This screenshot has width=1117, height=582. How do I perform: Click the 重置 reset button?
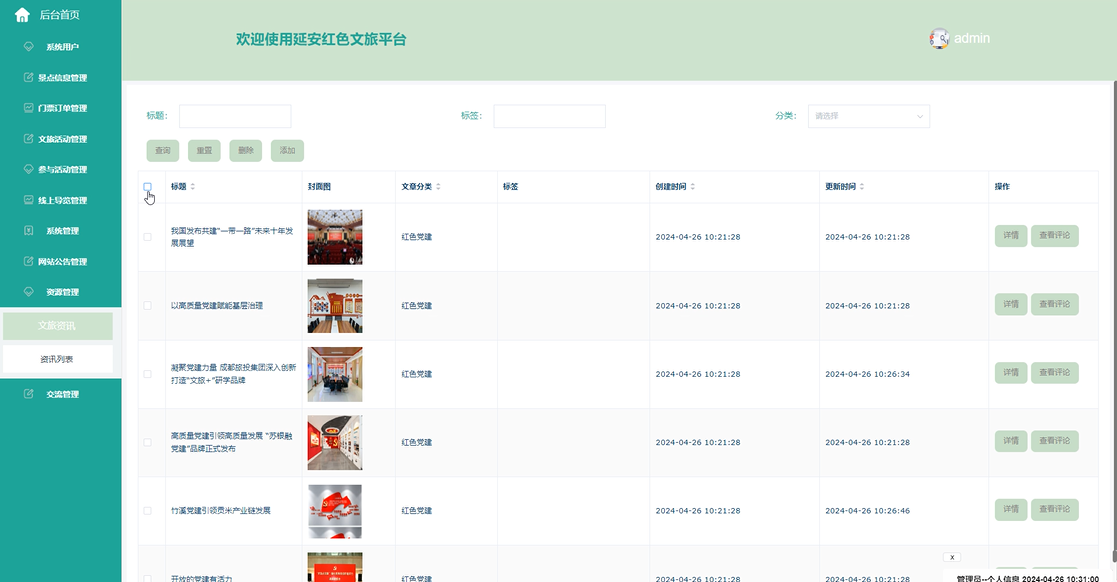point(204,150)
